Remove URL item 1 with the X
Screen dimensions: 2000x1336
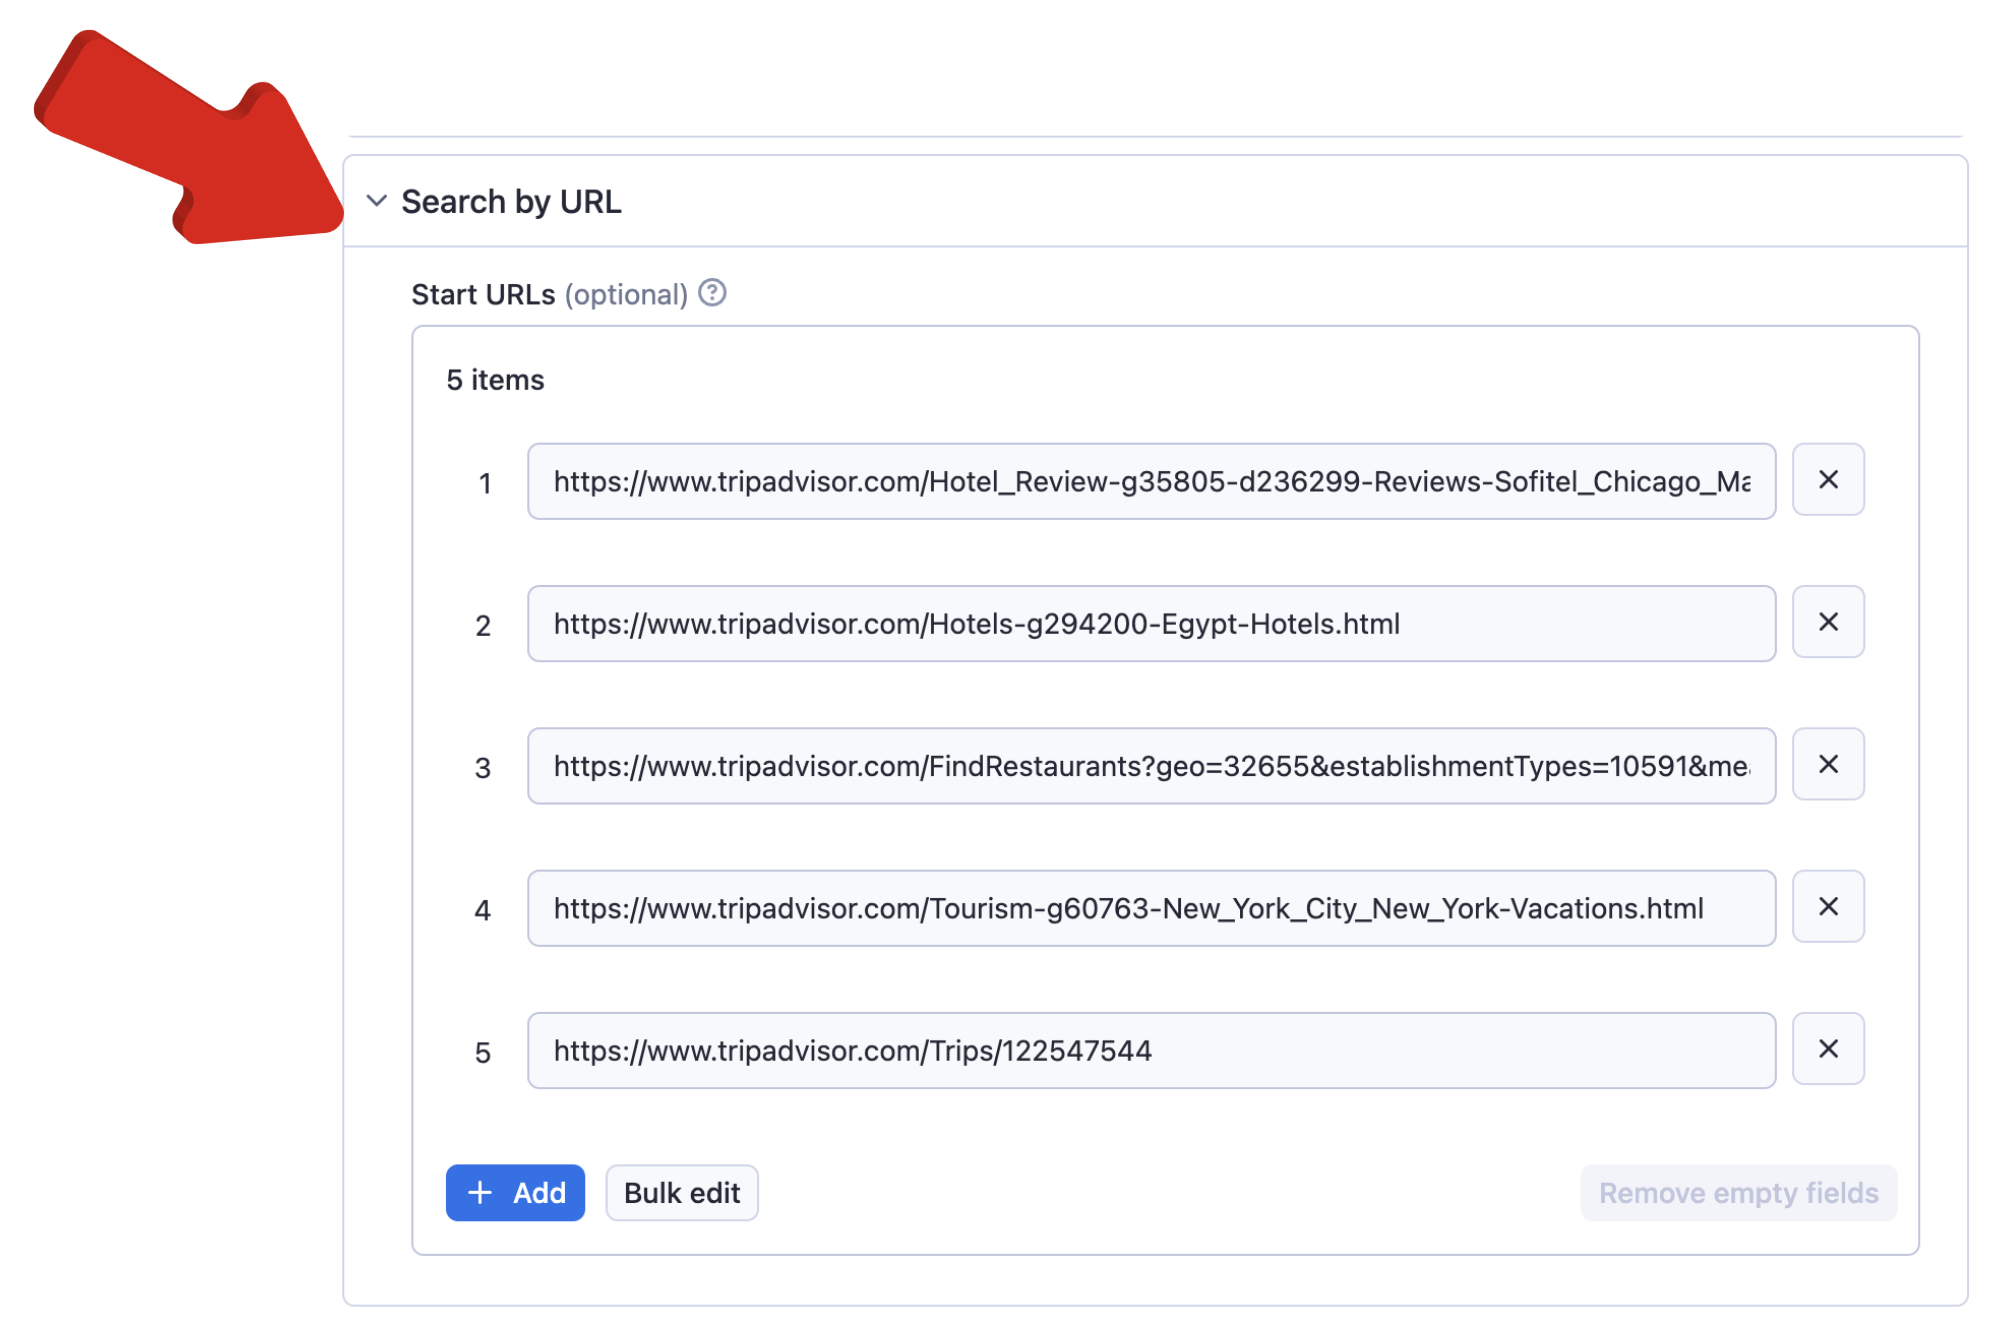1827,480
